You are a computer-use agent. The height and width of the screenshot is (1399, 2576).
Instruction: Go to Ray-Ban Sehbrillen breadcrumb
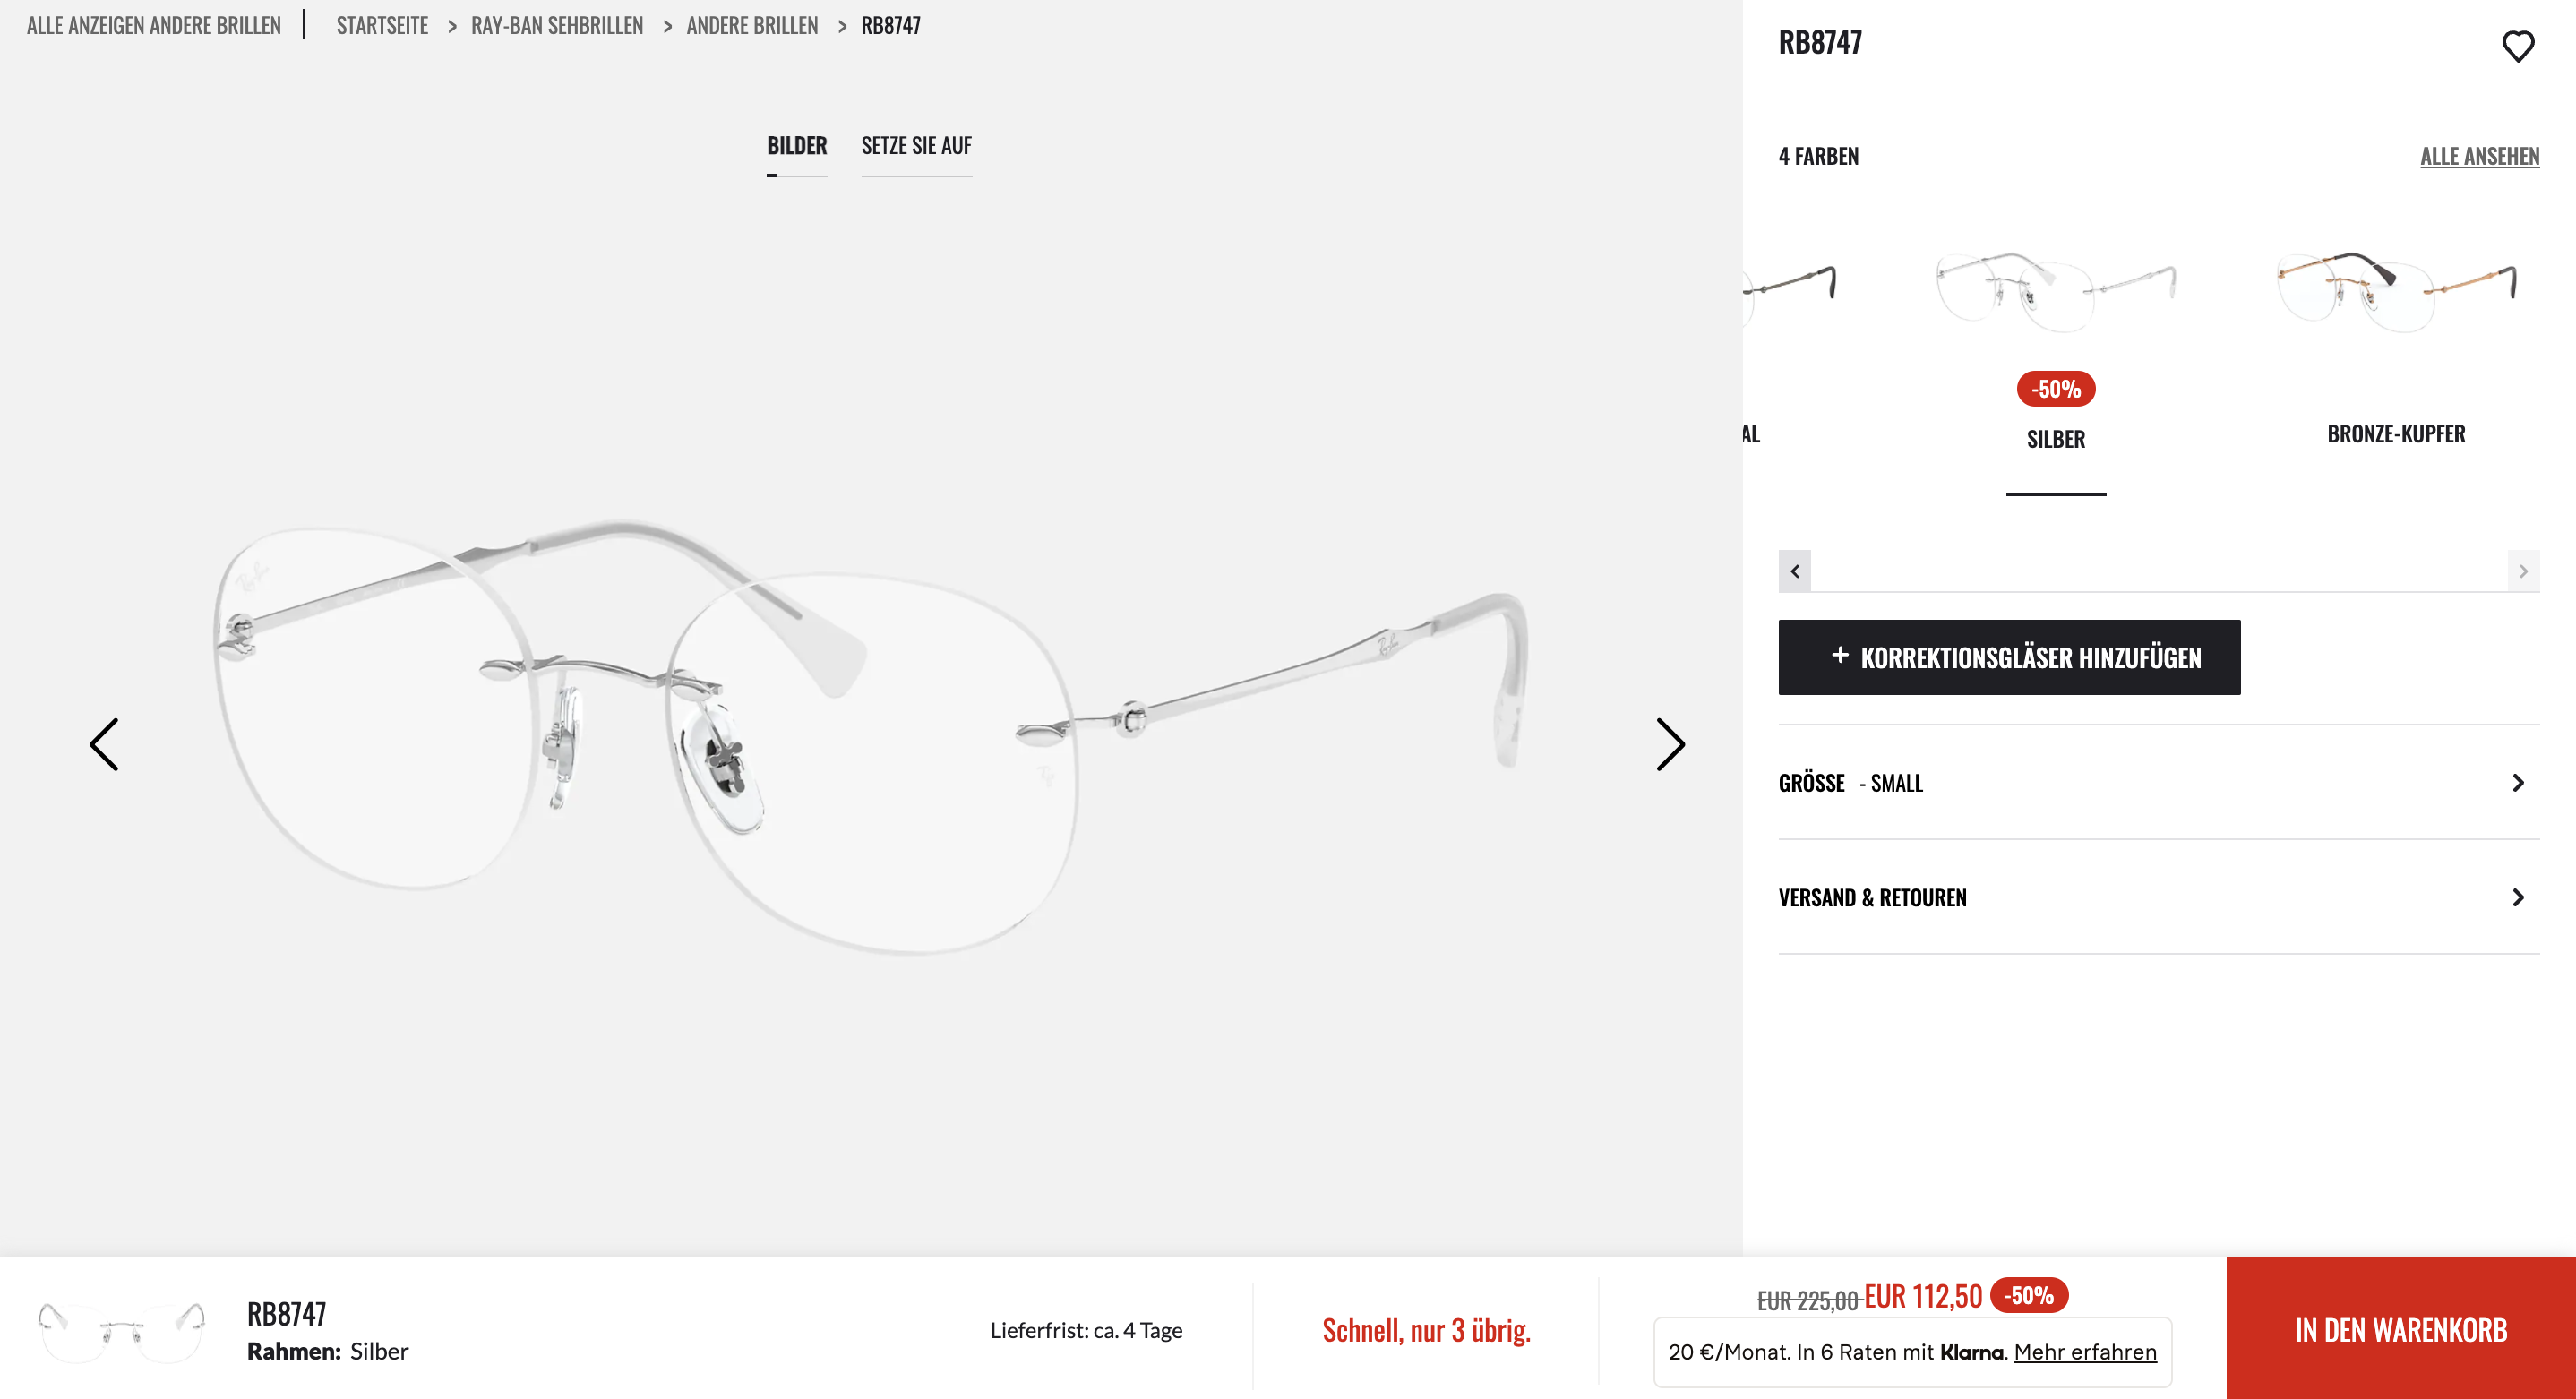[x=557, y=26]
